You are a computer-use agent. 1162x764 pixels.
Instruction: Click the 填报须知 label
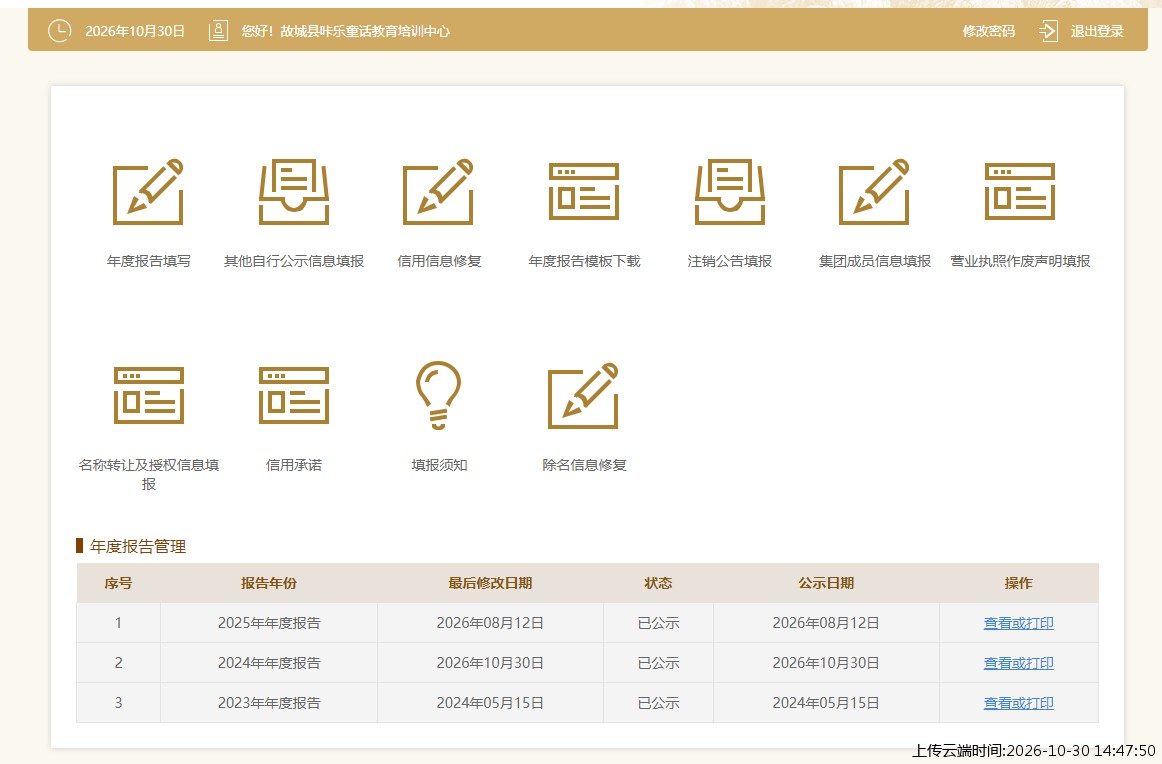pos(439,465)
